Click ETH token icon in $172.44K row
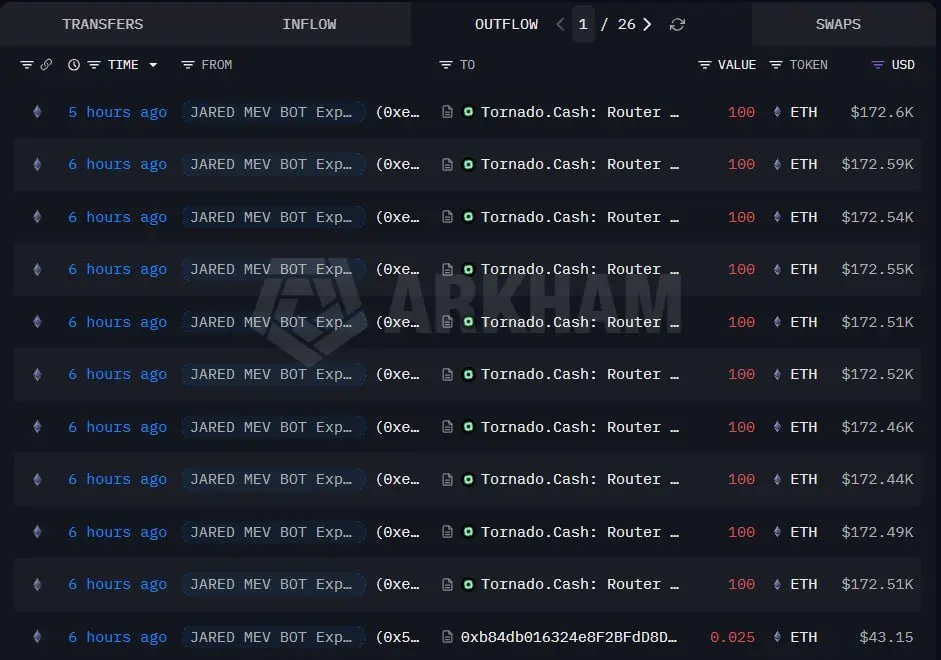The image size is (941, 660). (777, 479)
